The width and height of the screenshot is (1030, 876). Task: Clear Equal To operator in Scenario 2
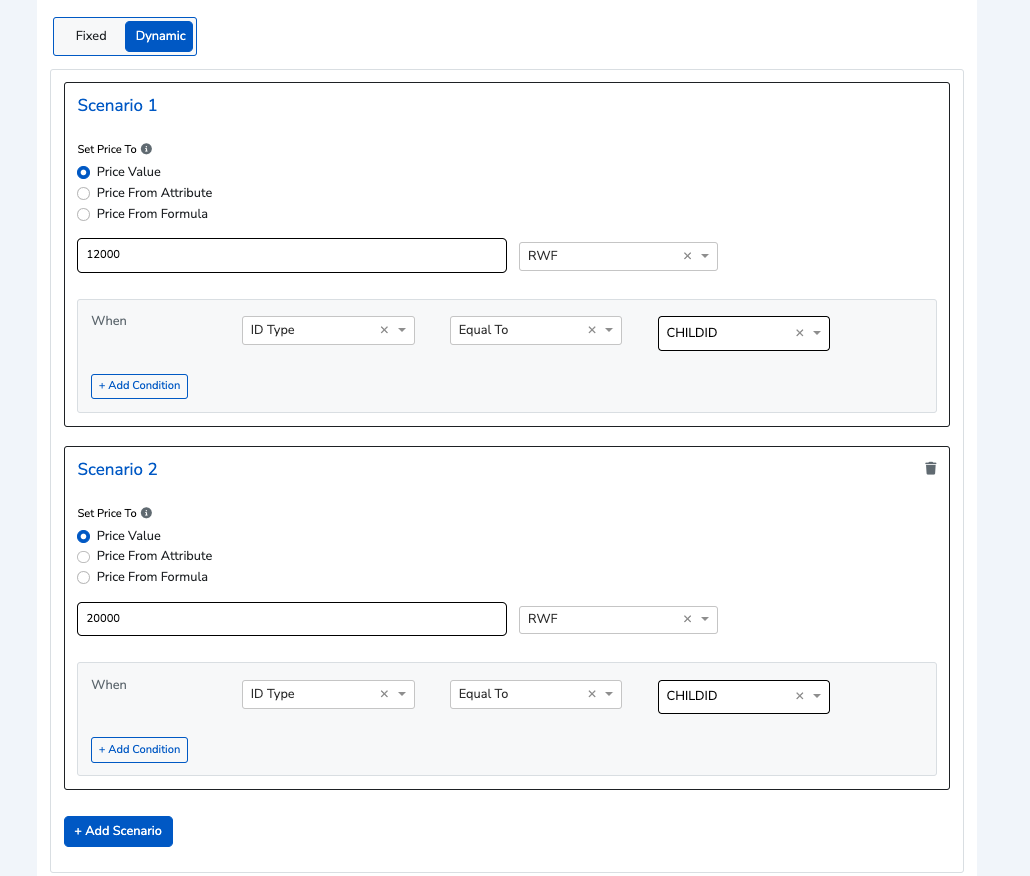pos(591,694)
